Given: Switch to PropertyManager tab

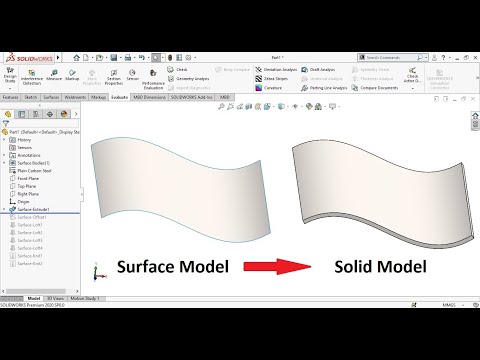Looking at the screenshot, I should click(x=22, y=114).
